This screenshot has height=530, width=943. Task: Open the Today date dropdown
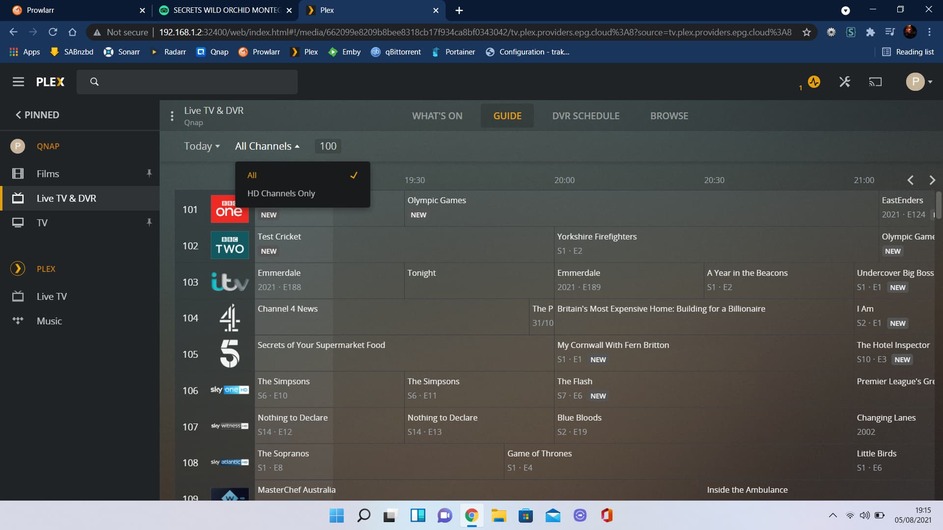tap(201, 146)
